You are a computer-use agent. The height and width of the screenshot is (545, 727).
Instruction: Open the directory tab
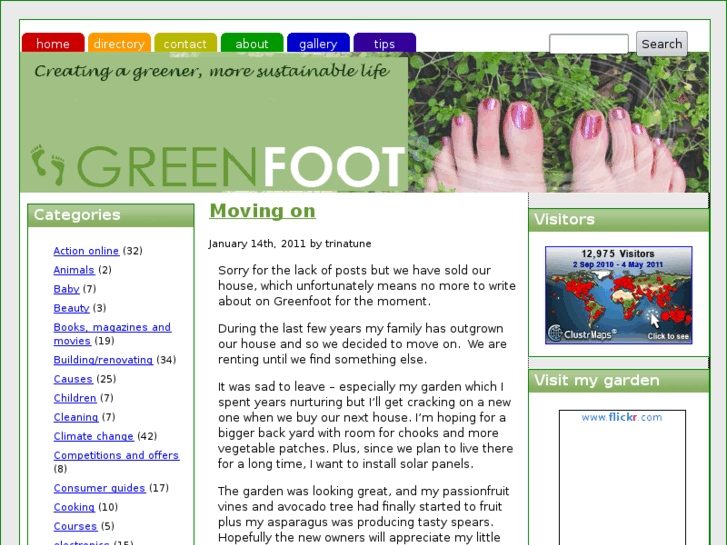119,43
